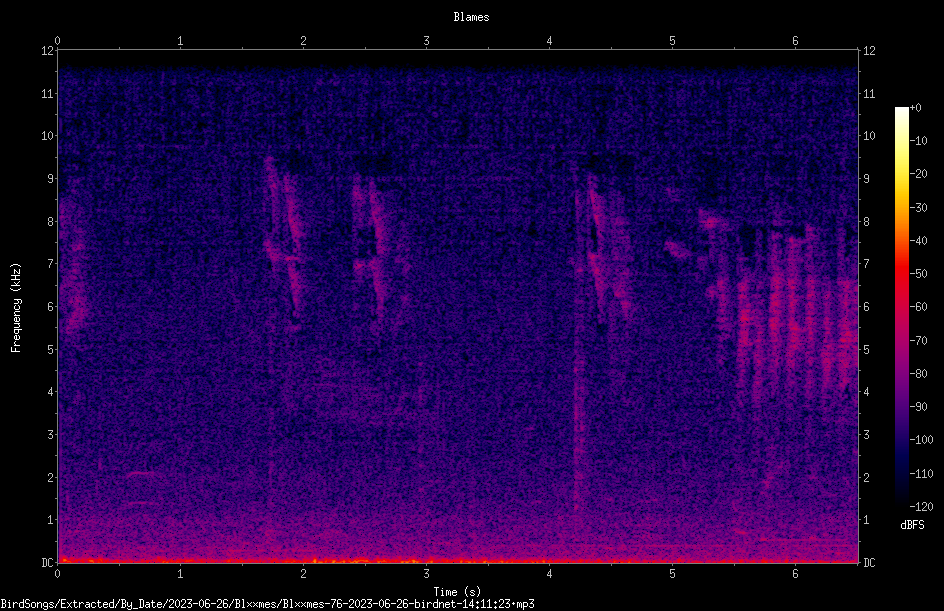Click the "dBFS" colorbar unit label

(x=912, y=525)
